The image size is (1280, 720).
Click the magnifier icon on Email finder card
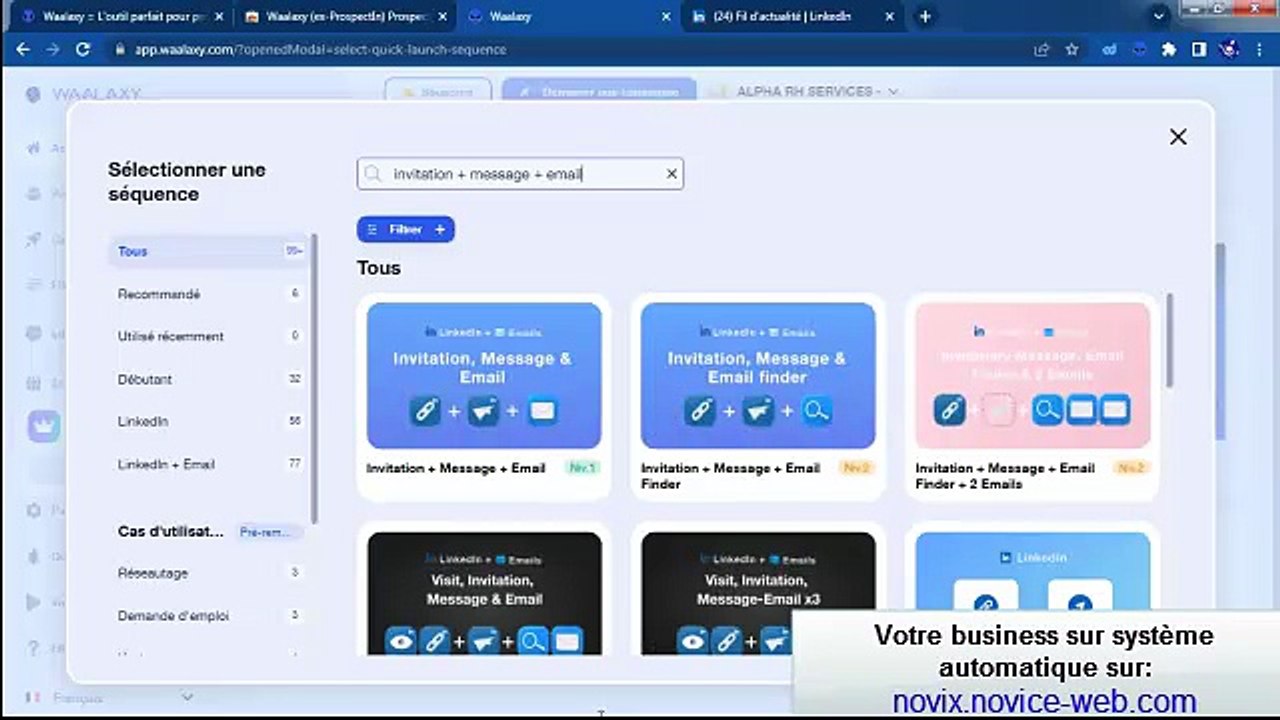pyautogui.click(x=817, y=411)
